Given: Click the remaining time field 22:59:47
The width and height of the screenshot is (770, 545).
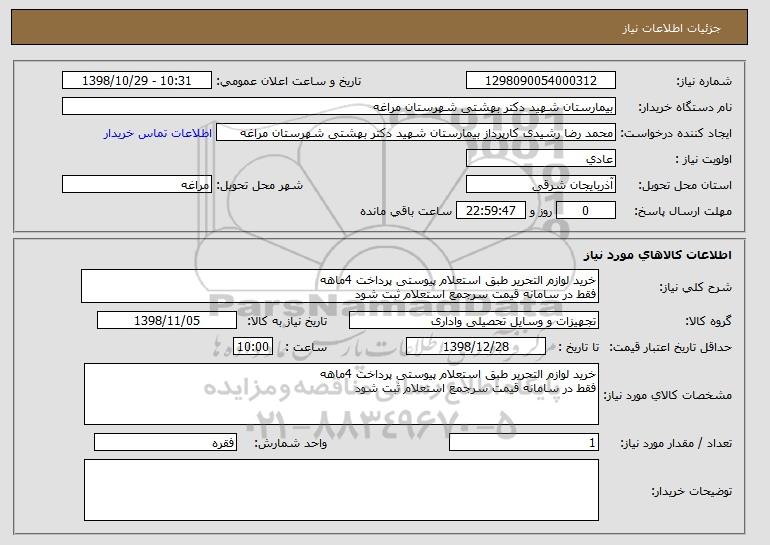Looking at the screenshot, I should [x=491, y=211].
